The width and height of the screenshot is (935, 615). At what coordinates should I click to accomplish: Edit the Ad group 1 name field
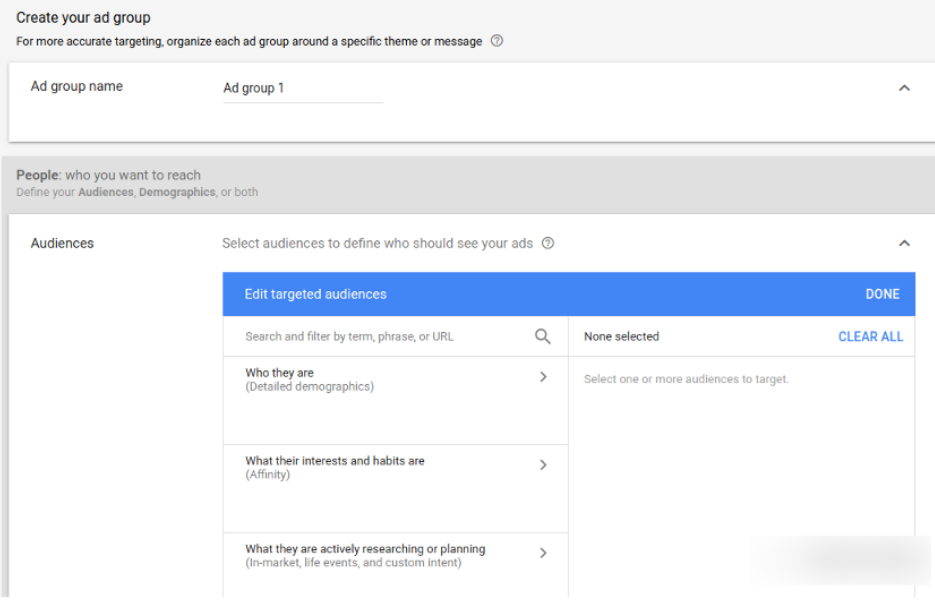click(302, 88)
